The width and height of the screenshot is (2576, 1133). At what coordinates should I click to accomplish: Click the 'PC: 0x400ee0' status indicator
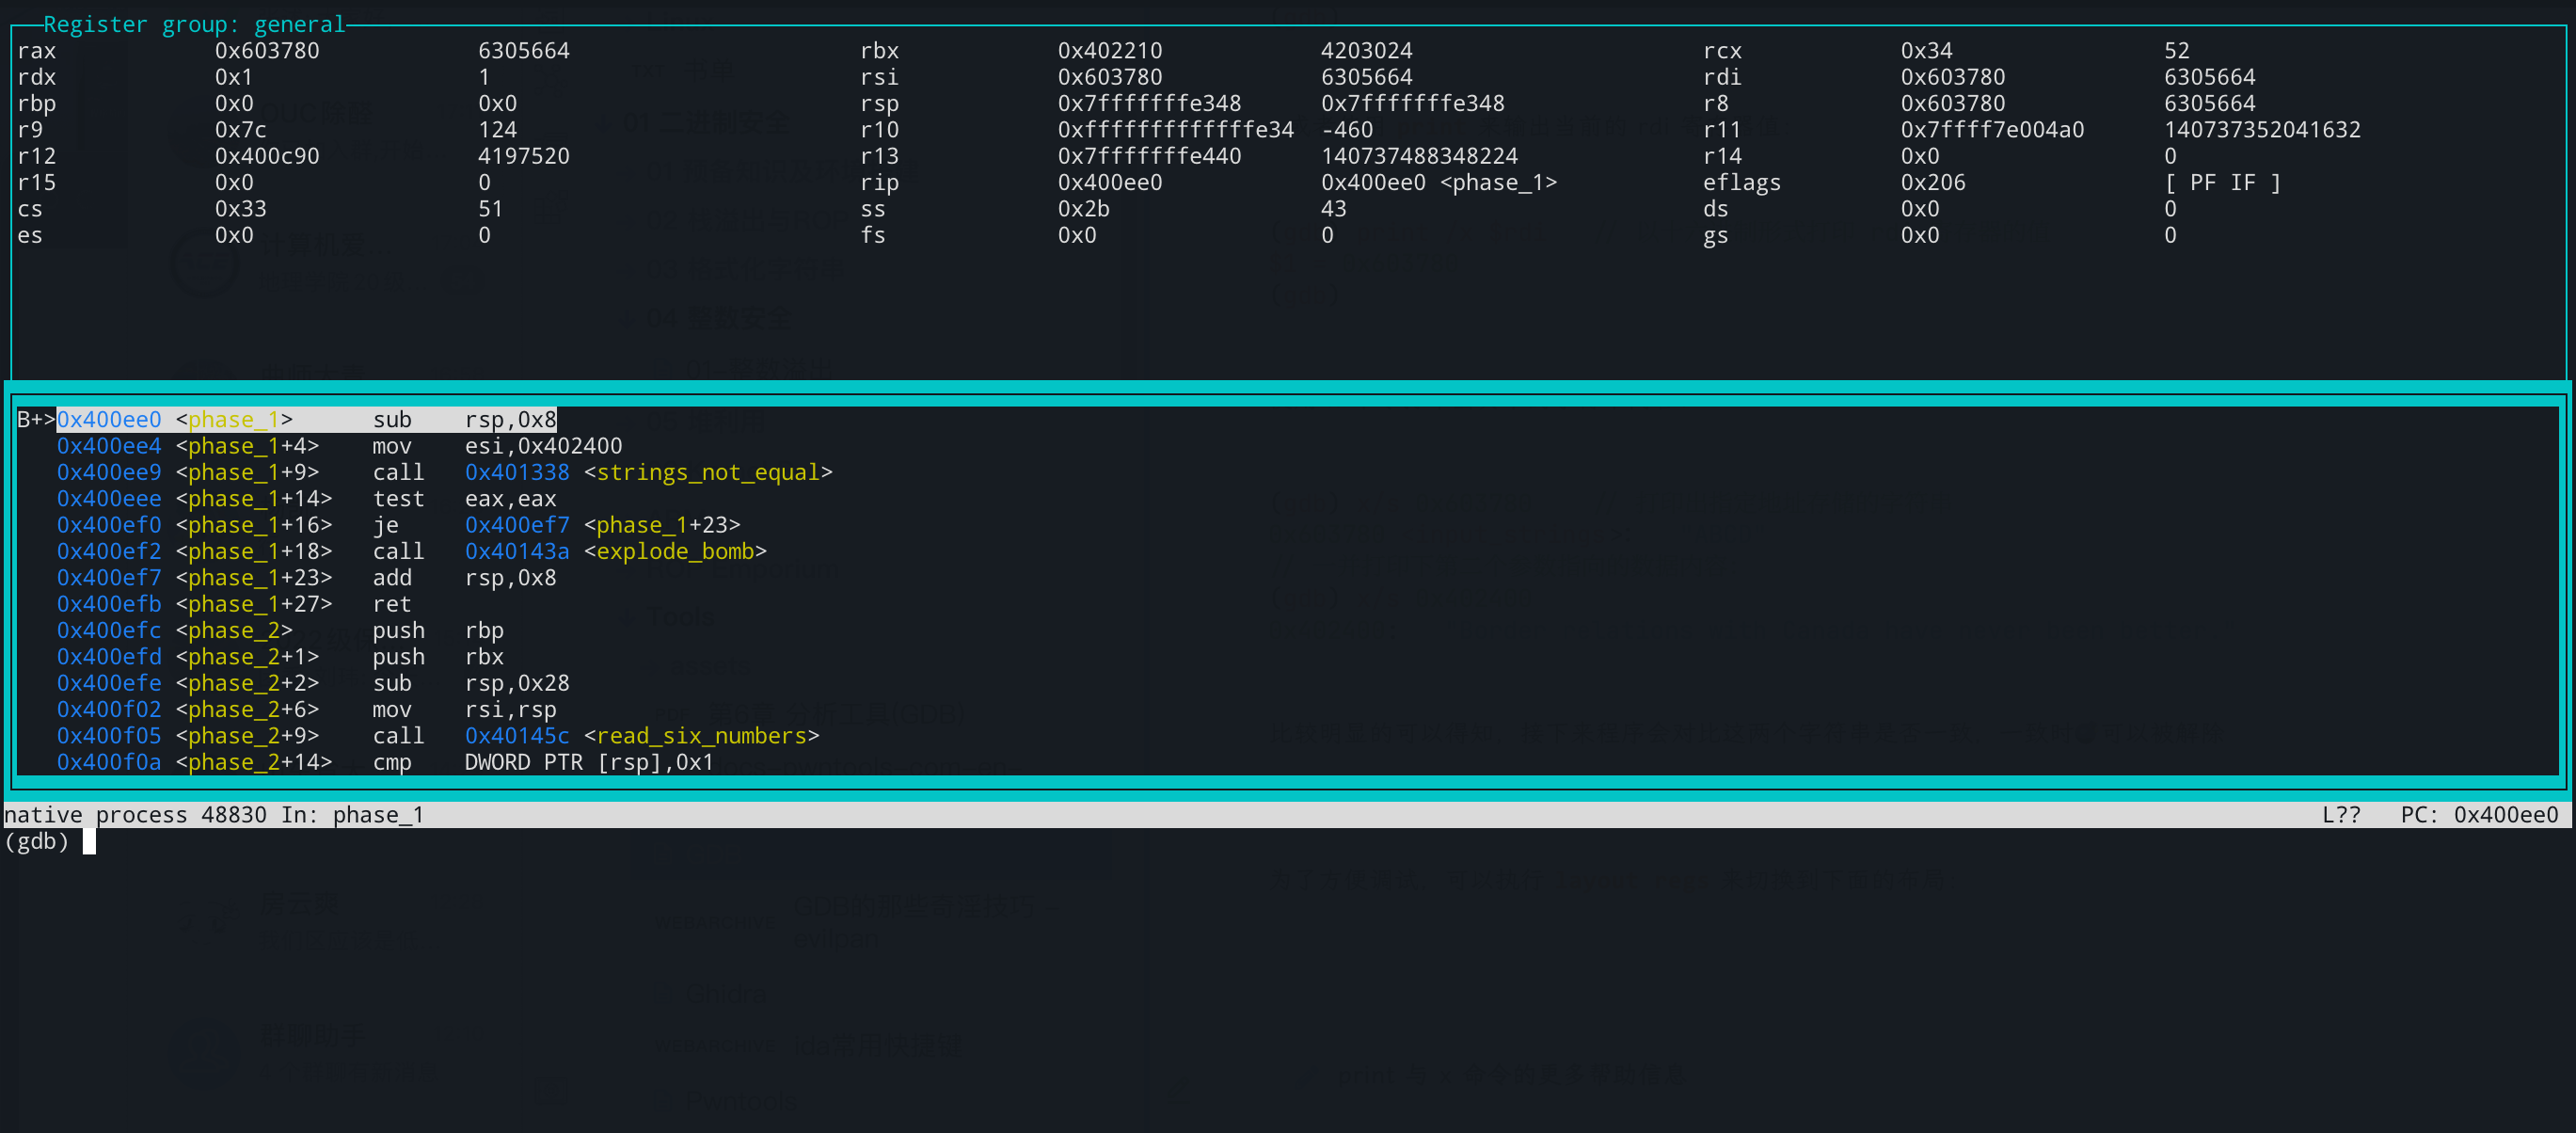click(x=2478, y=815)
